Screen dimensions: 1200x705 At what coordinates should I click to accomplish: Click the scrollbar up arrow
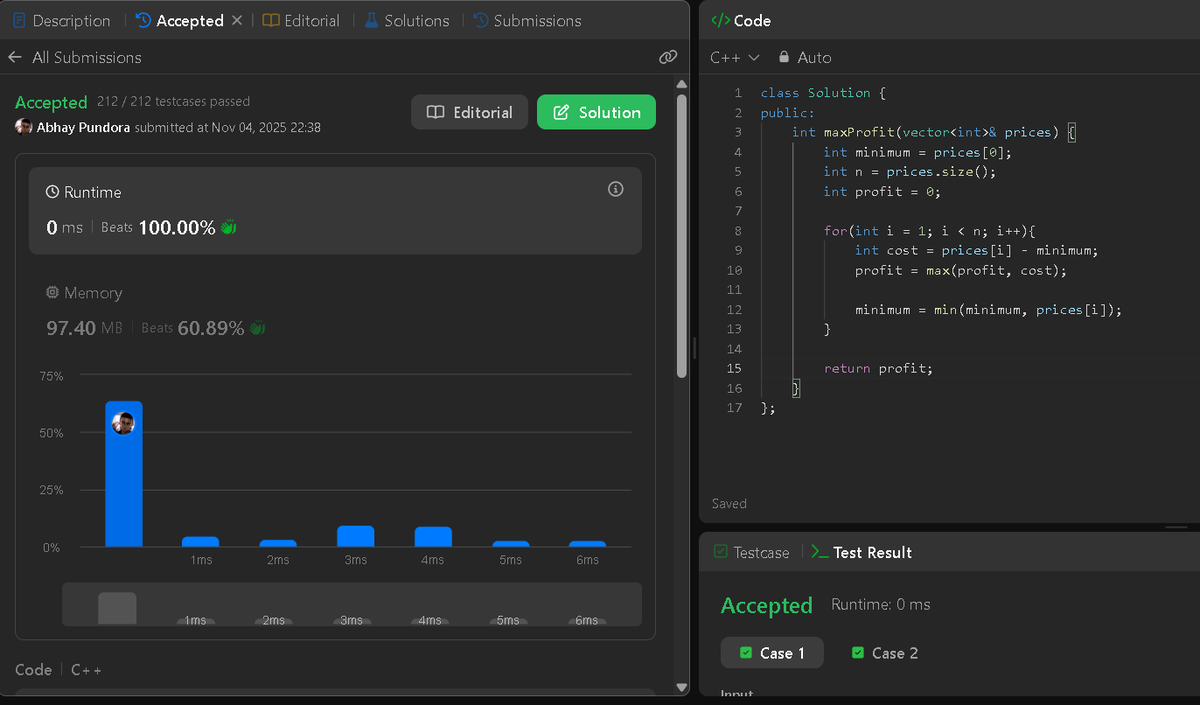tap(682, 84)
